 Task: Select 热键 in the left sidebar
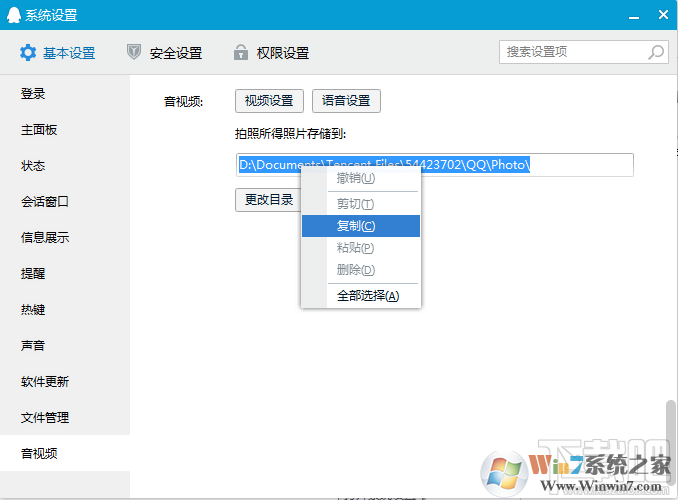pos(33,310)
